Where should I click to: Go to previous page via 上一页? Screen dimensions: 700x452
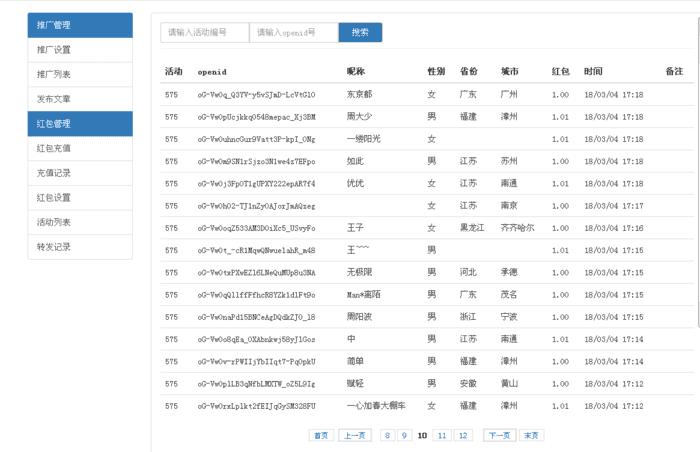pos(355,435)
